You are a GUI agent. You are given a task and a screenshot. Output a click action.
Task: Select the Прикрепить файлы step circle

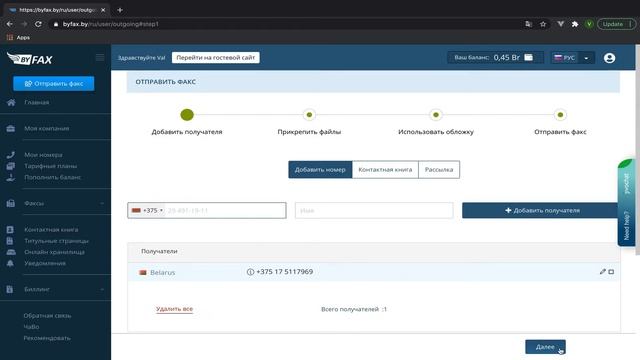tap(309, 115)
